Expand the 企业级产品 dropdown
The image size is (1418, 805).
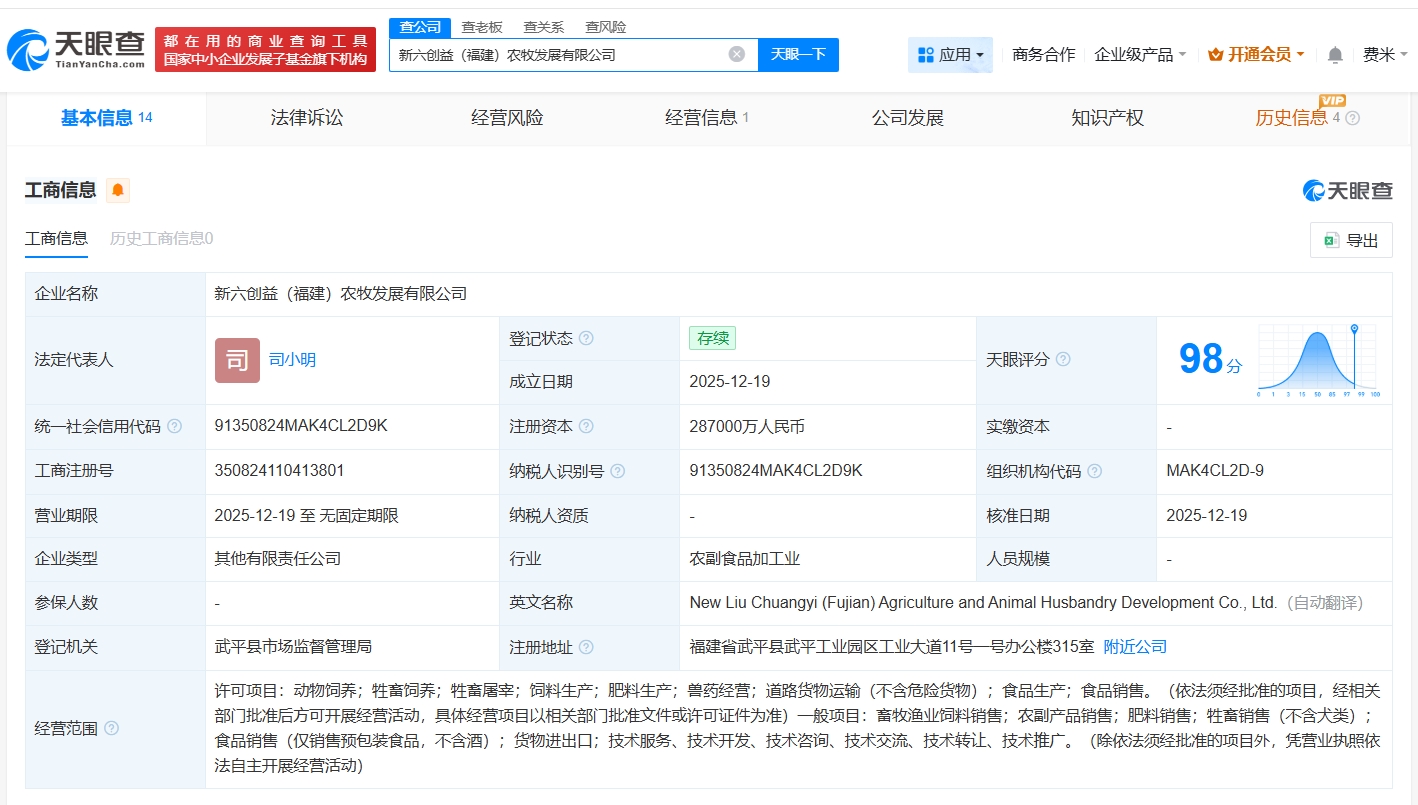[1140, 55]
